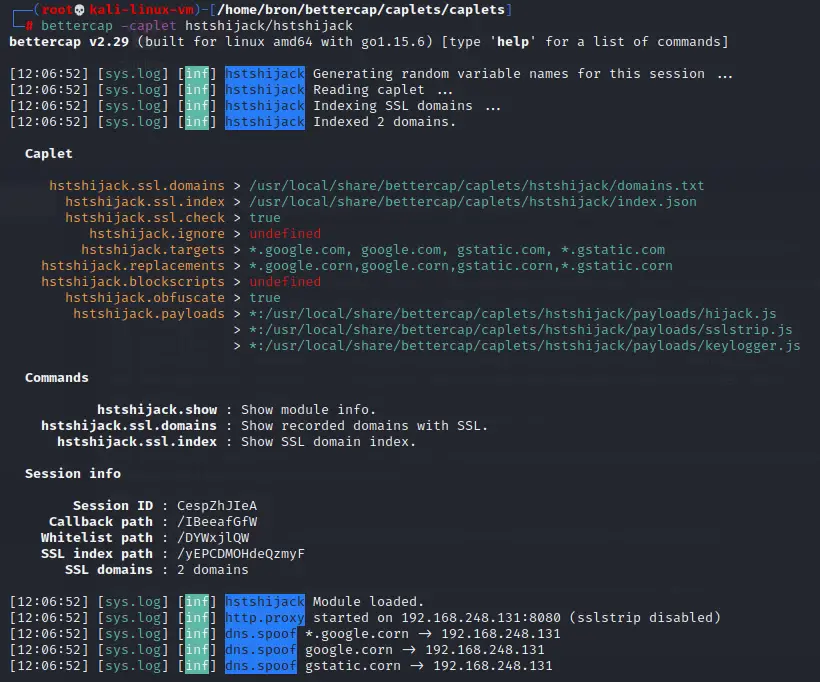
Task: Click the index.json file path value
Action: coord(473,202)
